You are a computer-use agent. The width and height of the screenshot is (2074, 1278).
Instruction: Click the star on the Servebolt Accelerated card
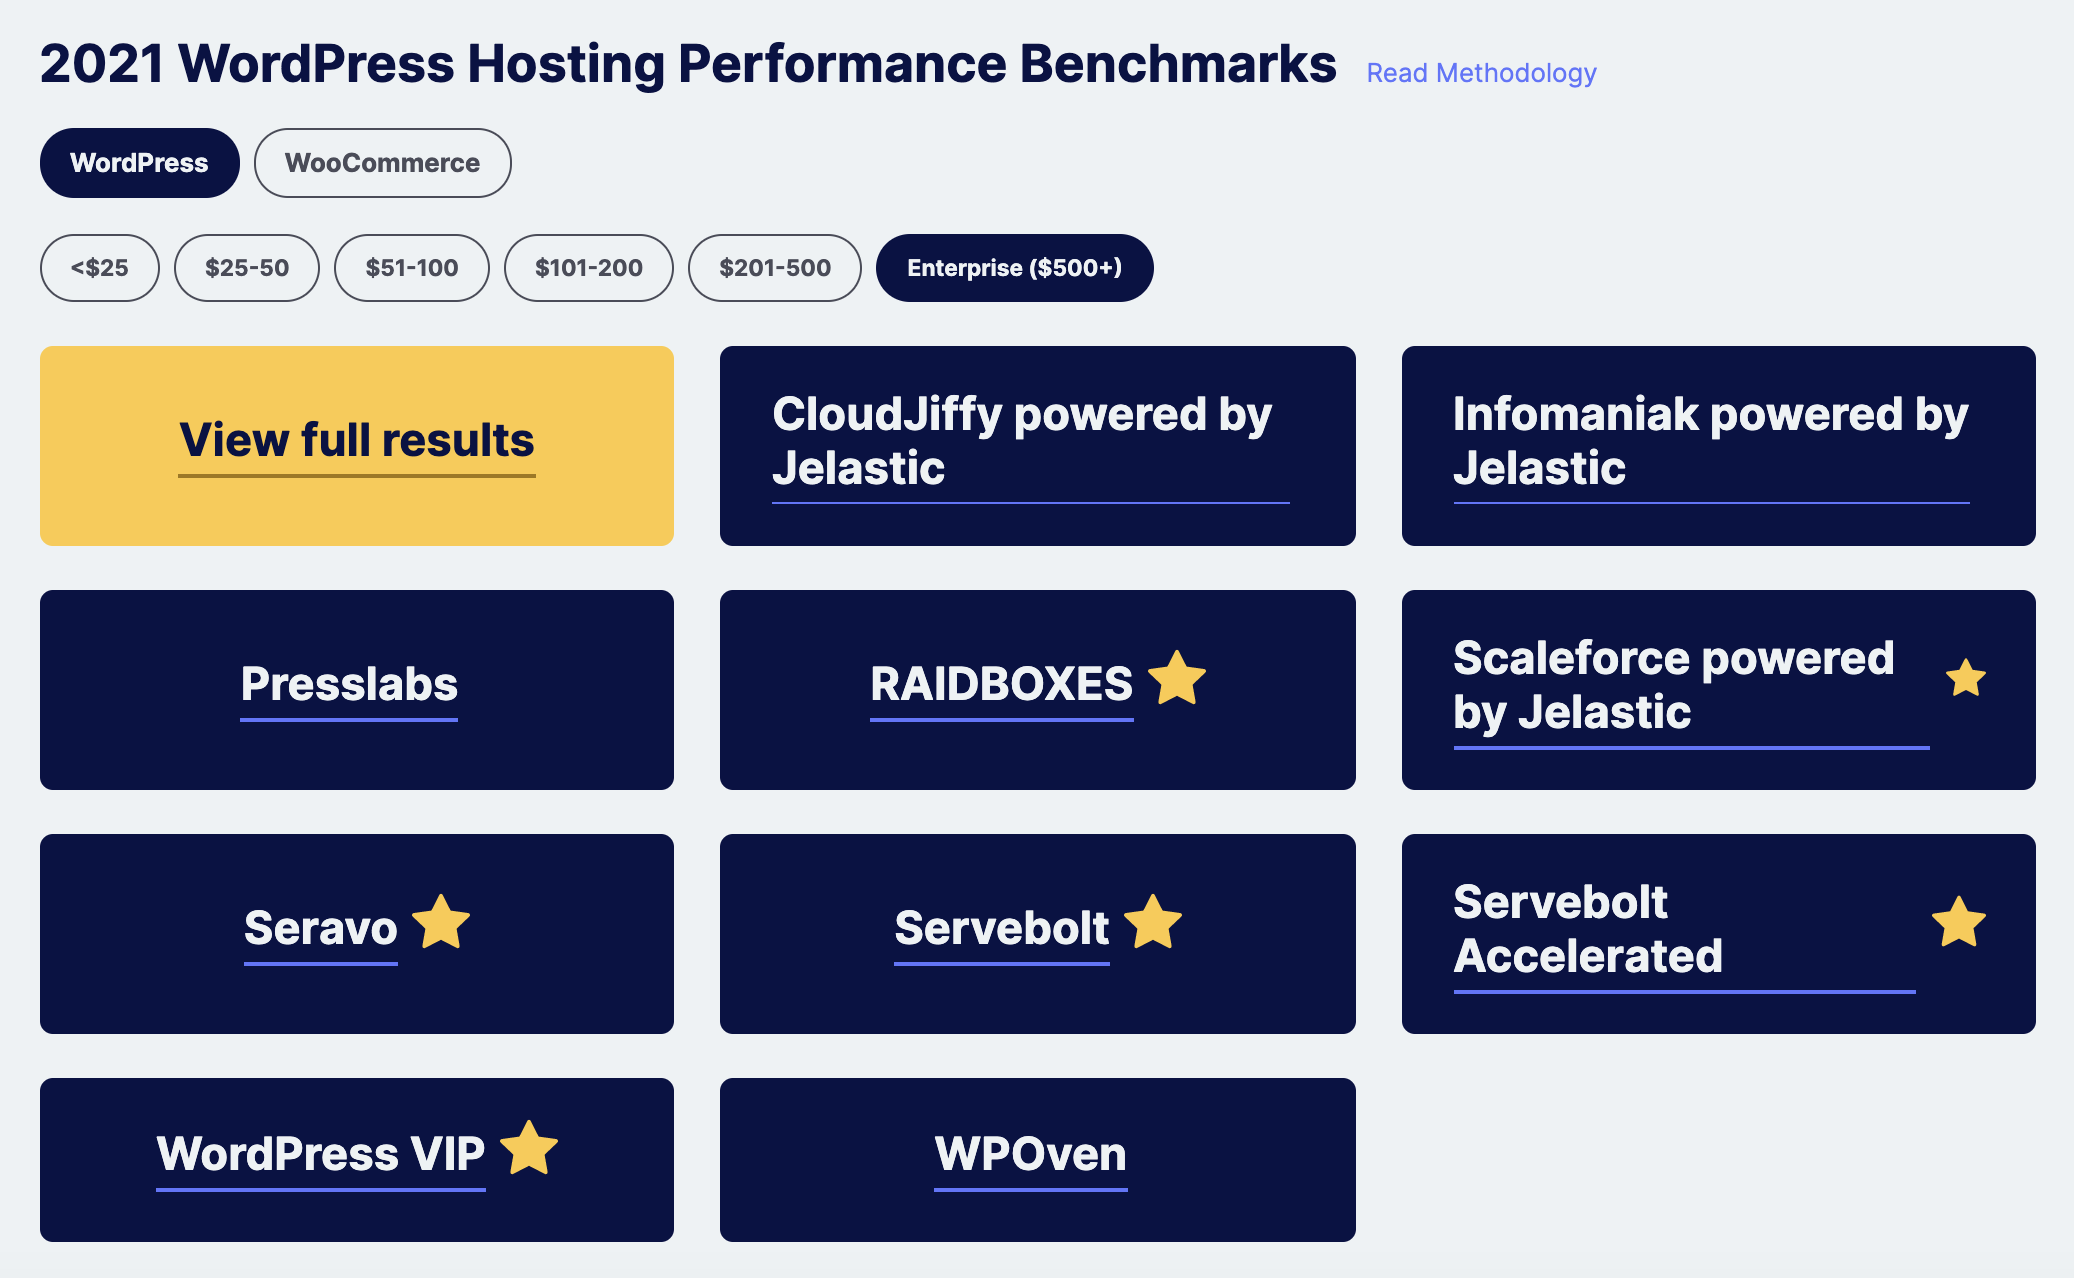pyautogui.click(x=1958, y=922)
